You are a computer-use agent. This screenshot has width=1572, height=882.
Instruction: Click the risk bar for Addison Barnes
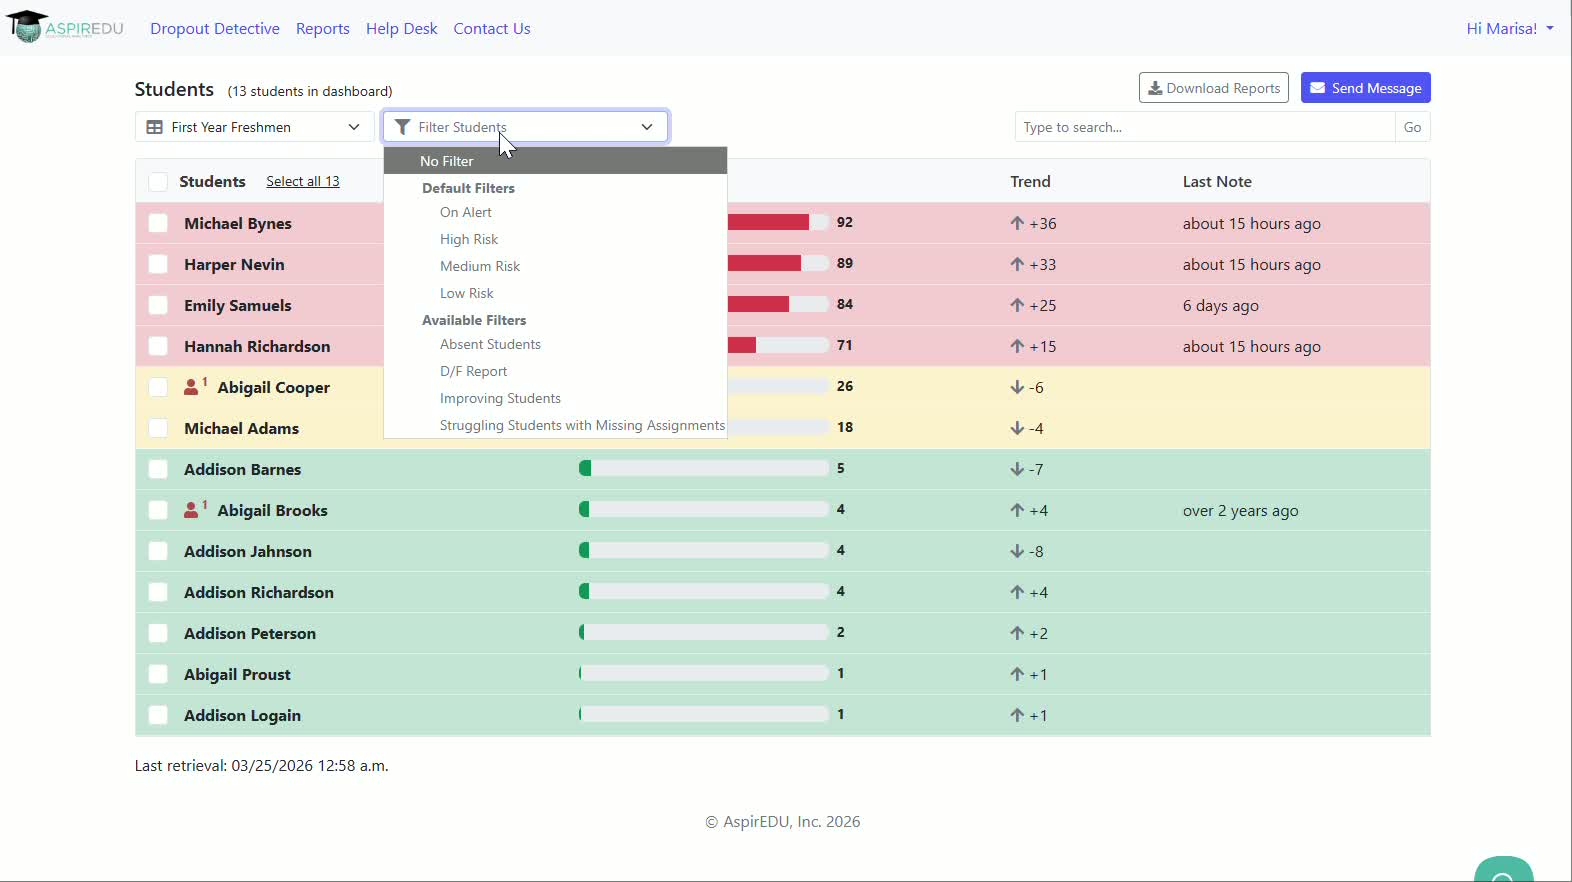pos(704,468)
